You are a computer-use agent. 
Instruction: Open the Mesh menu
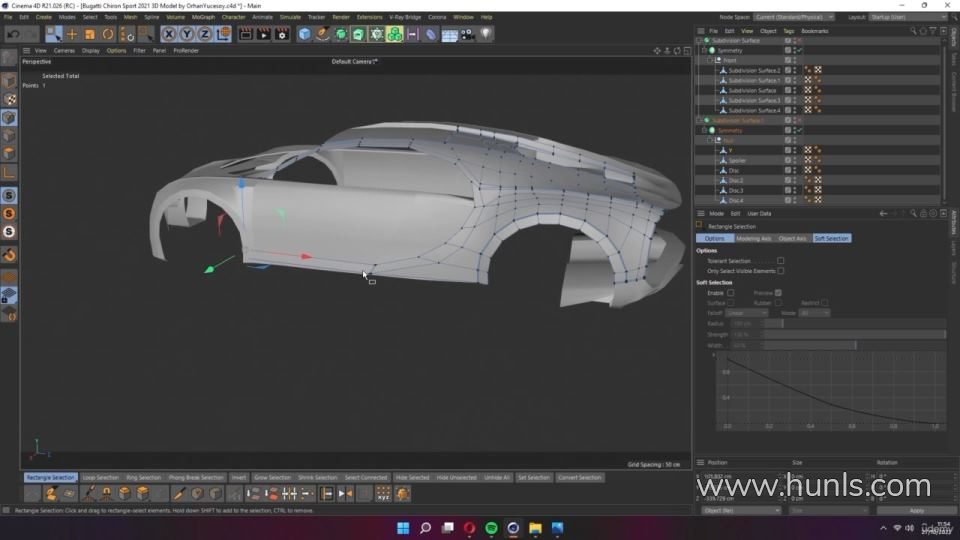pos(130,17)
